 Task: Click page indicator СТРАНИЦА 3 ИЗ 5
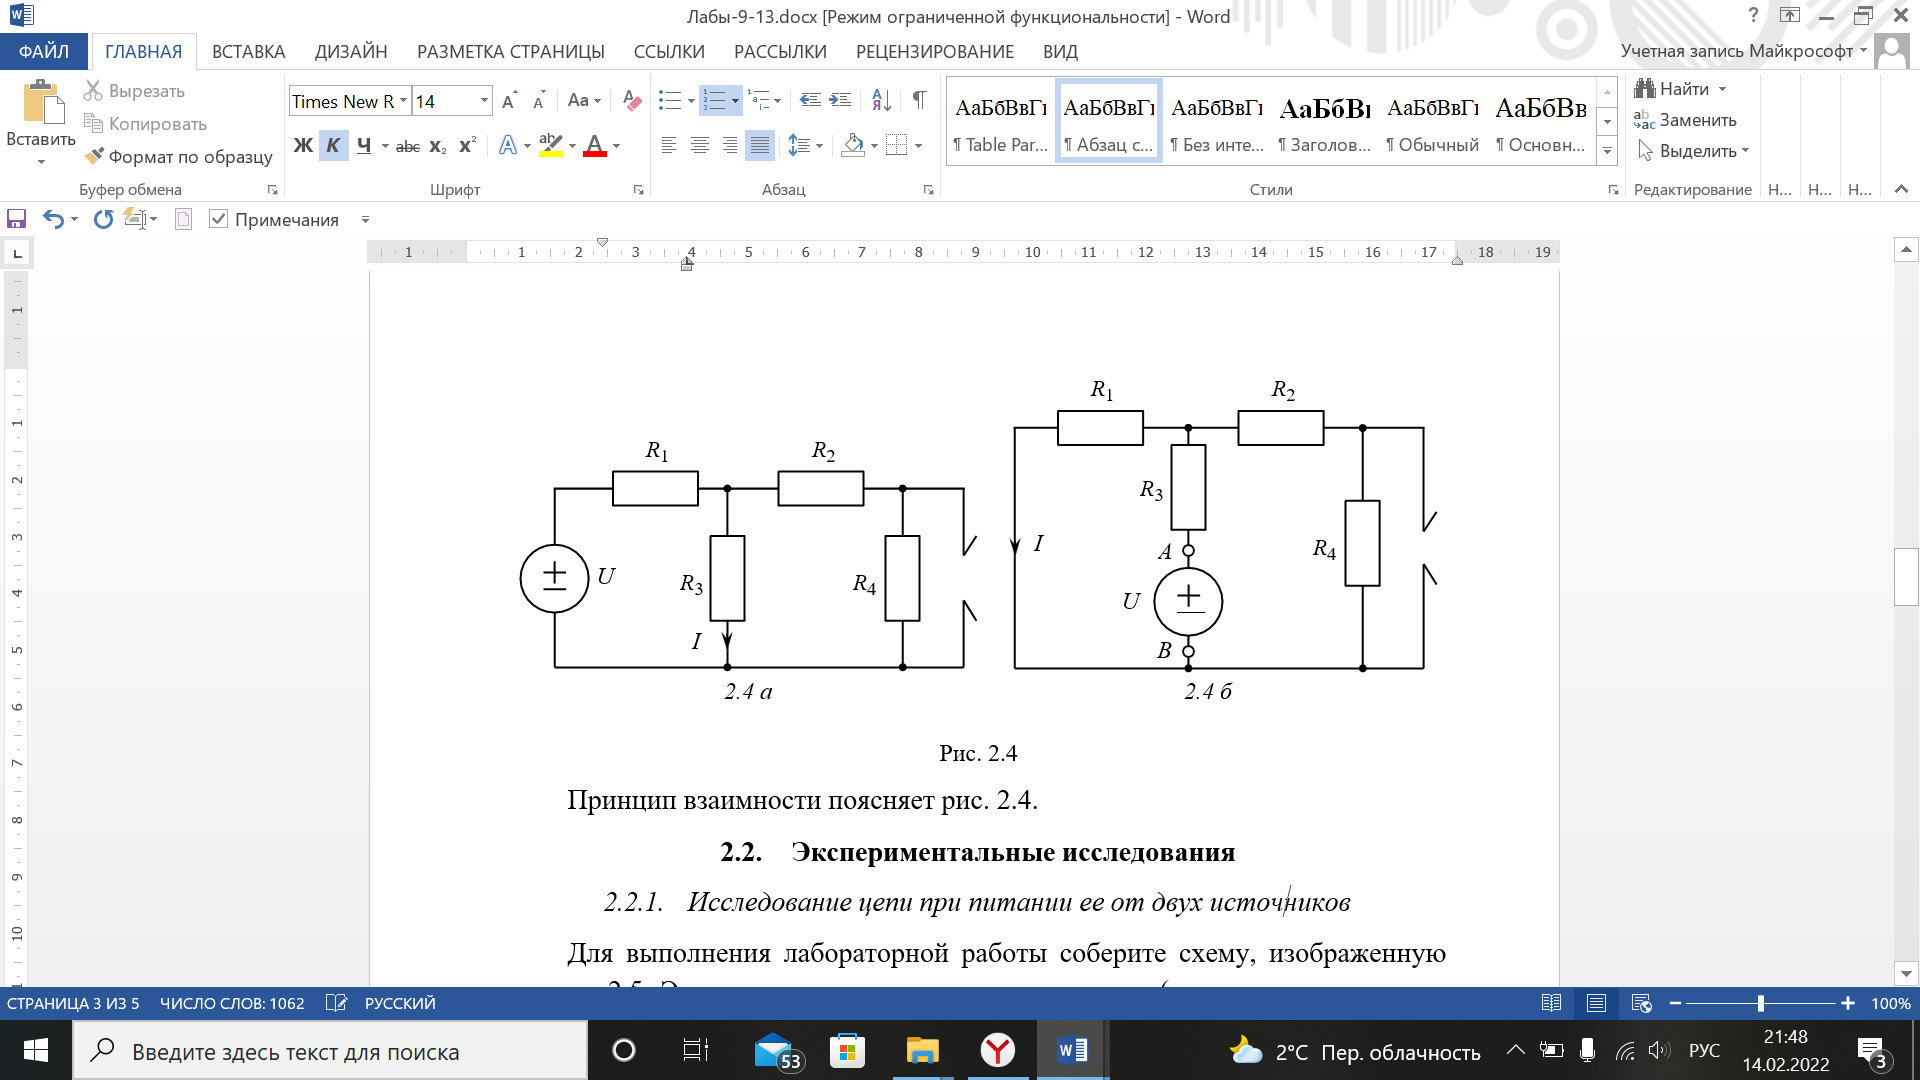point(73,1003)
